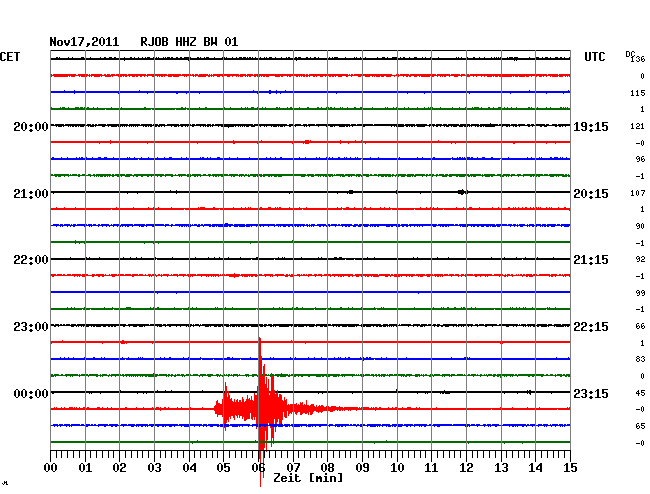Click the 23:00 CET time label
650x494 pixels.
pyautogui.click(x=31, y=327)
